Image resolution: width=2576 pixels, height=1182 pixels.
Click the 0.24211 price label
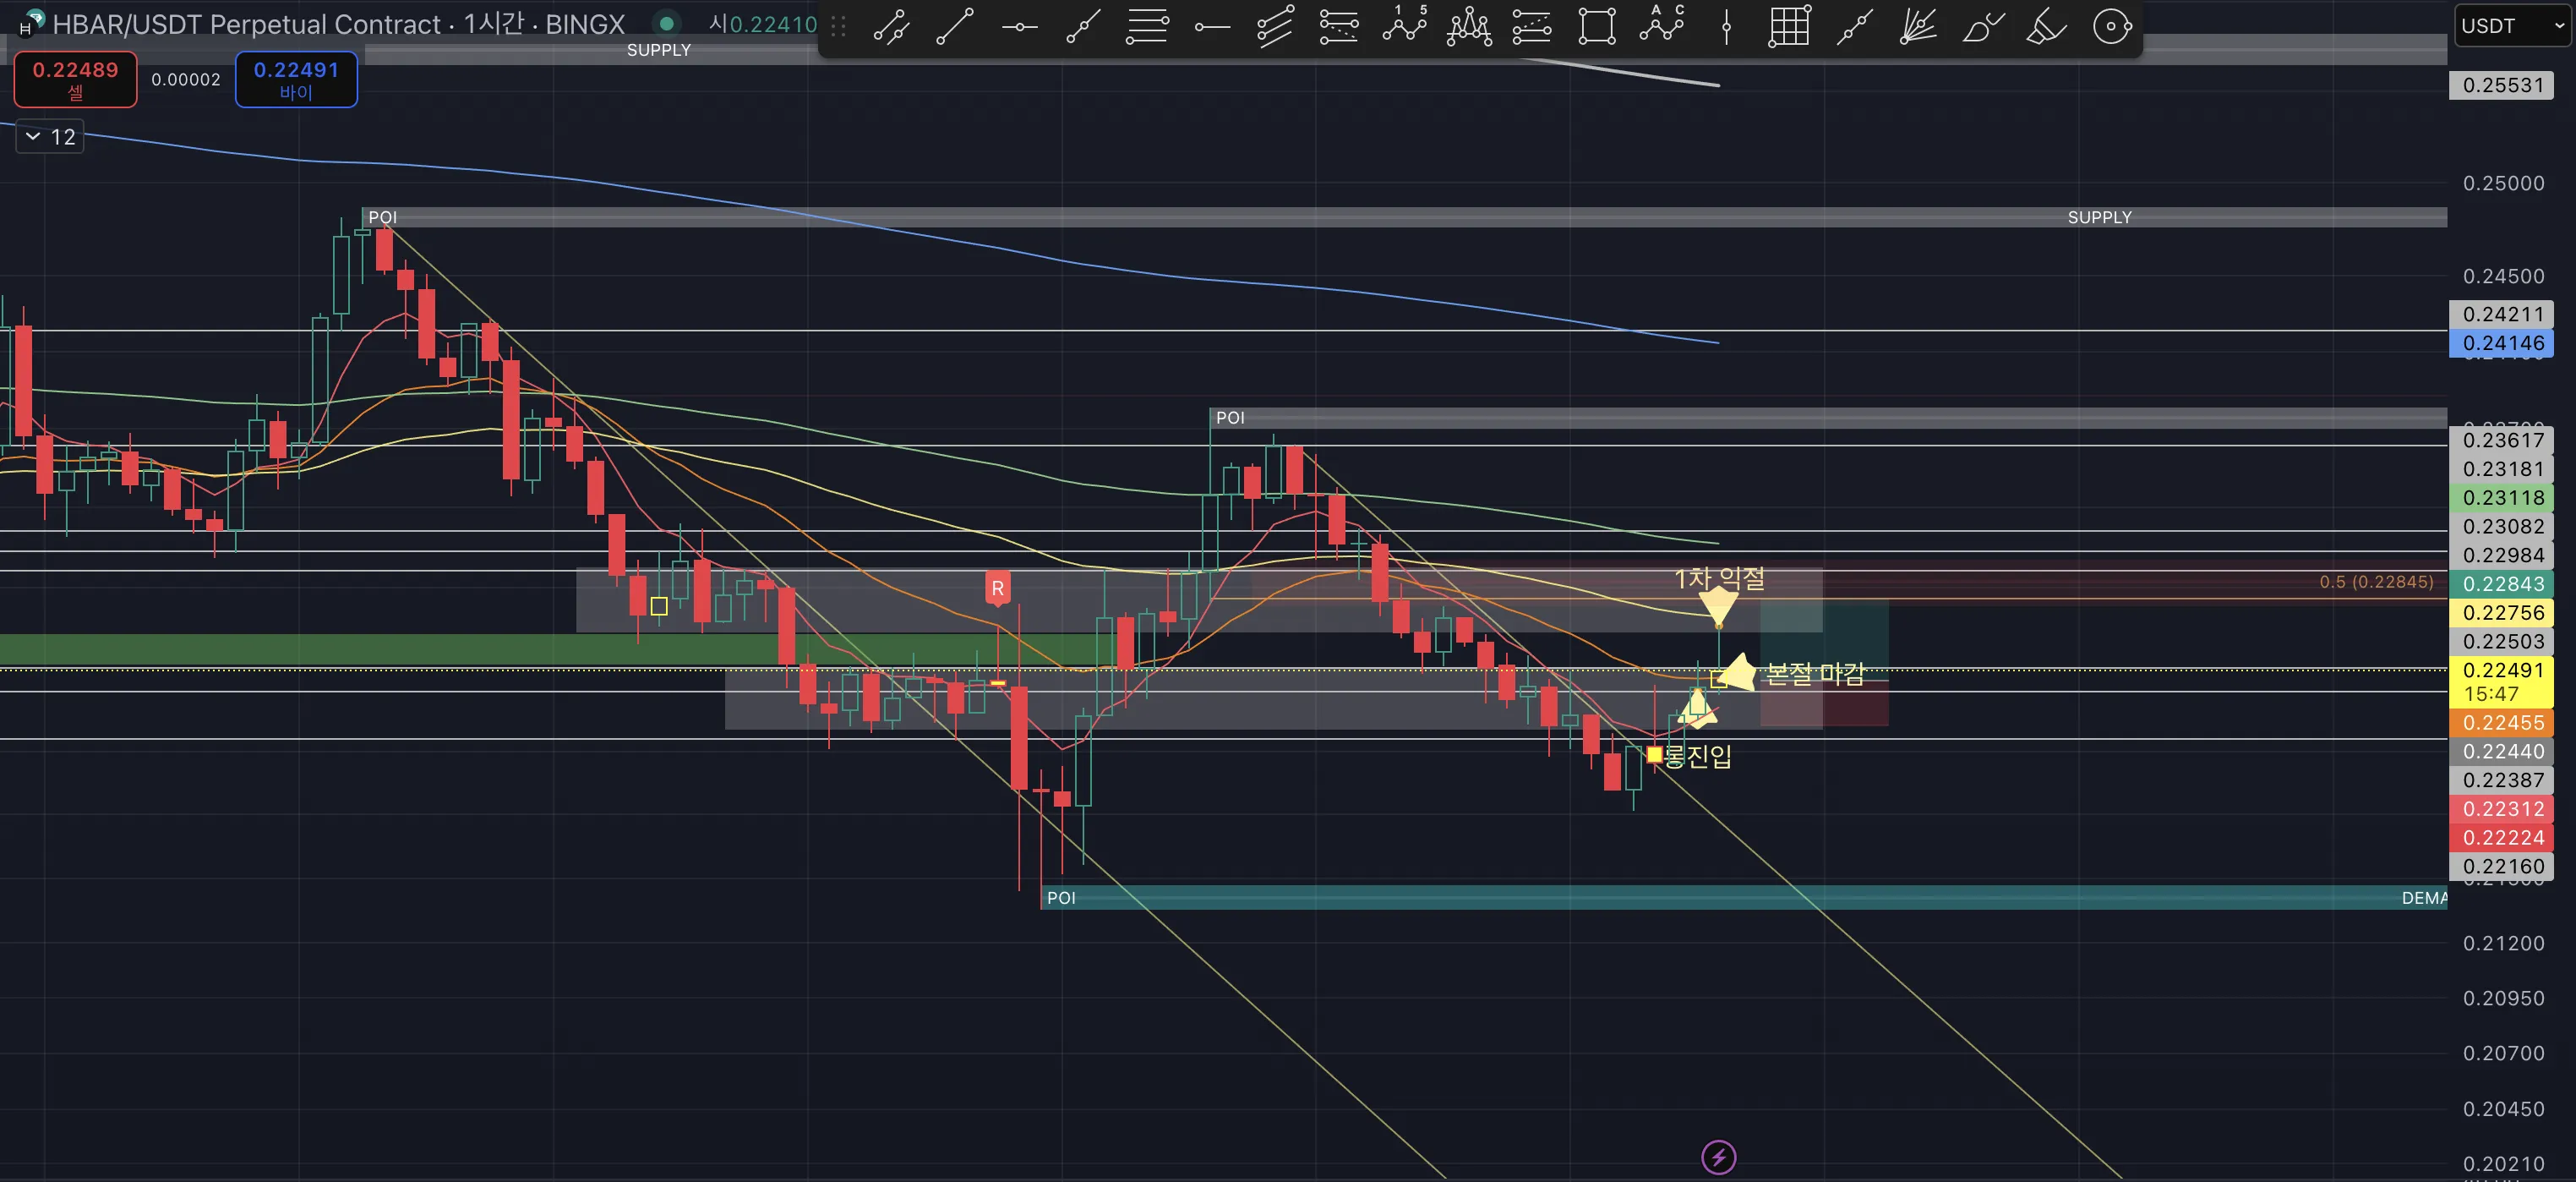click(2501, 314)
